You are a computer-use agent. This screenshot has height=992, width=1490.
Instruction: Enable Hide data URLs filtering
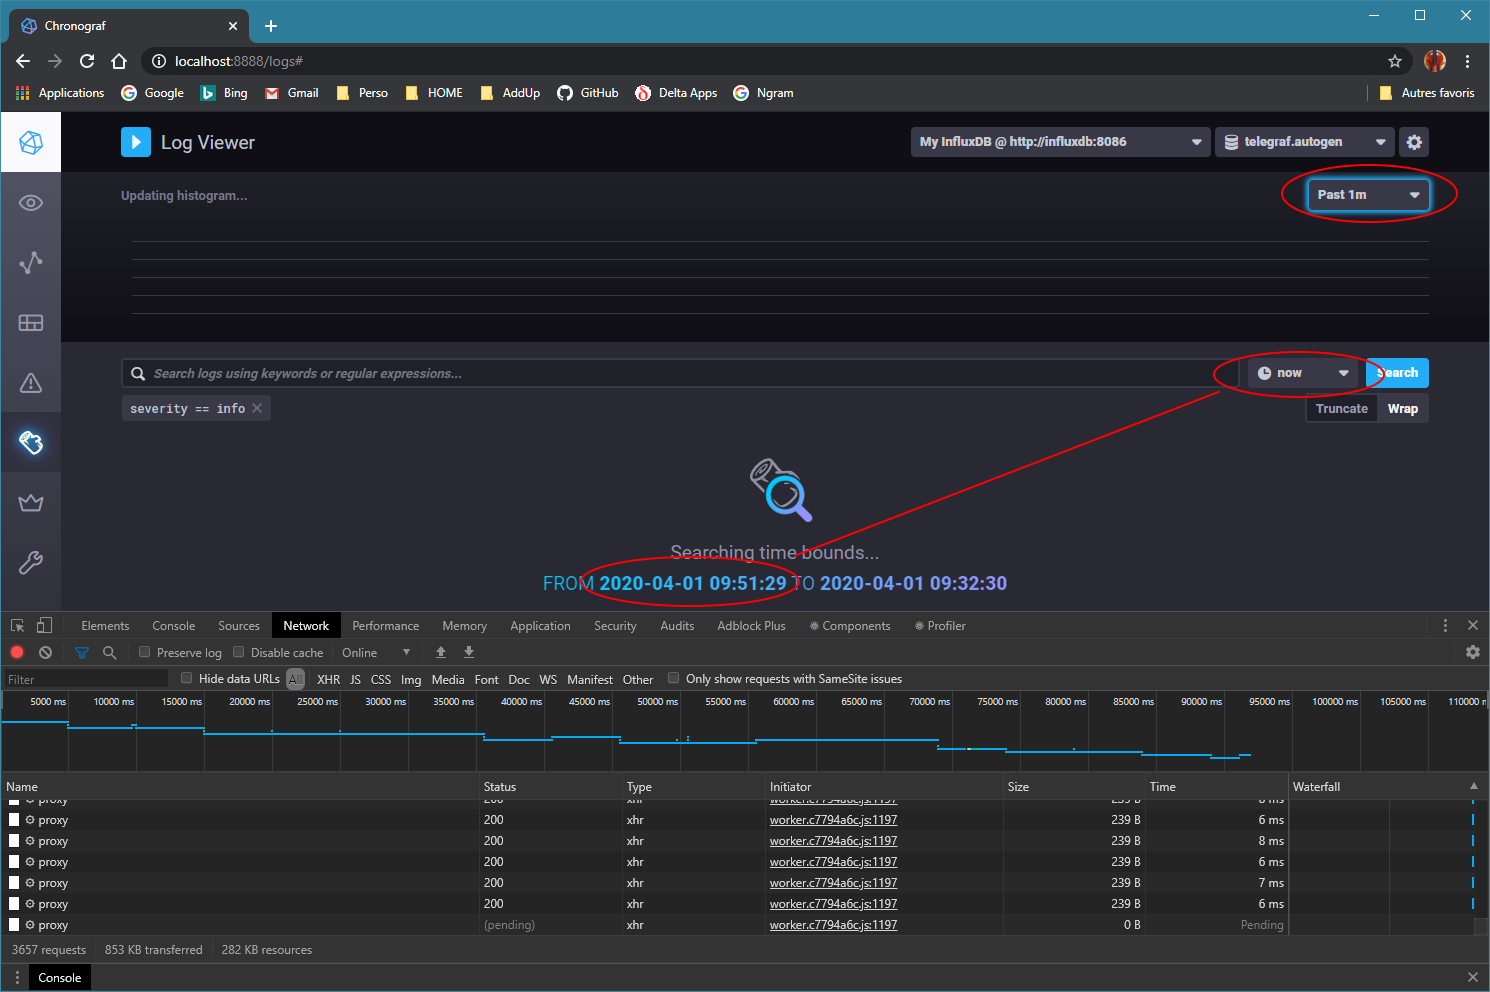coord(186,677)
